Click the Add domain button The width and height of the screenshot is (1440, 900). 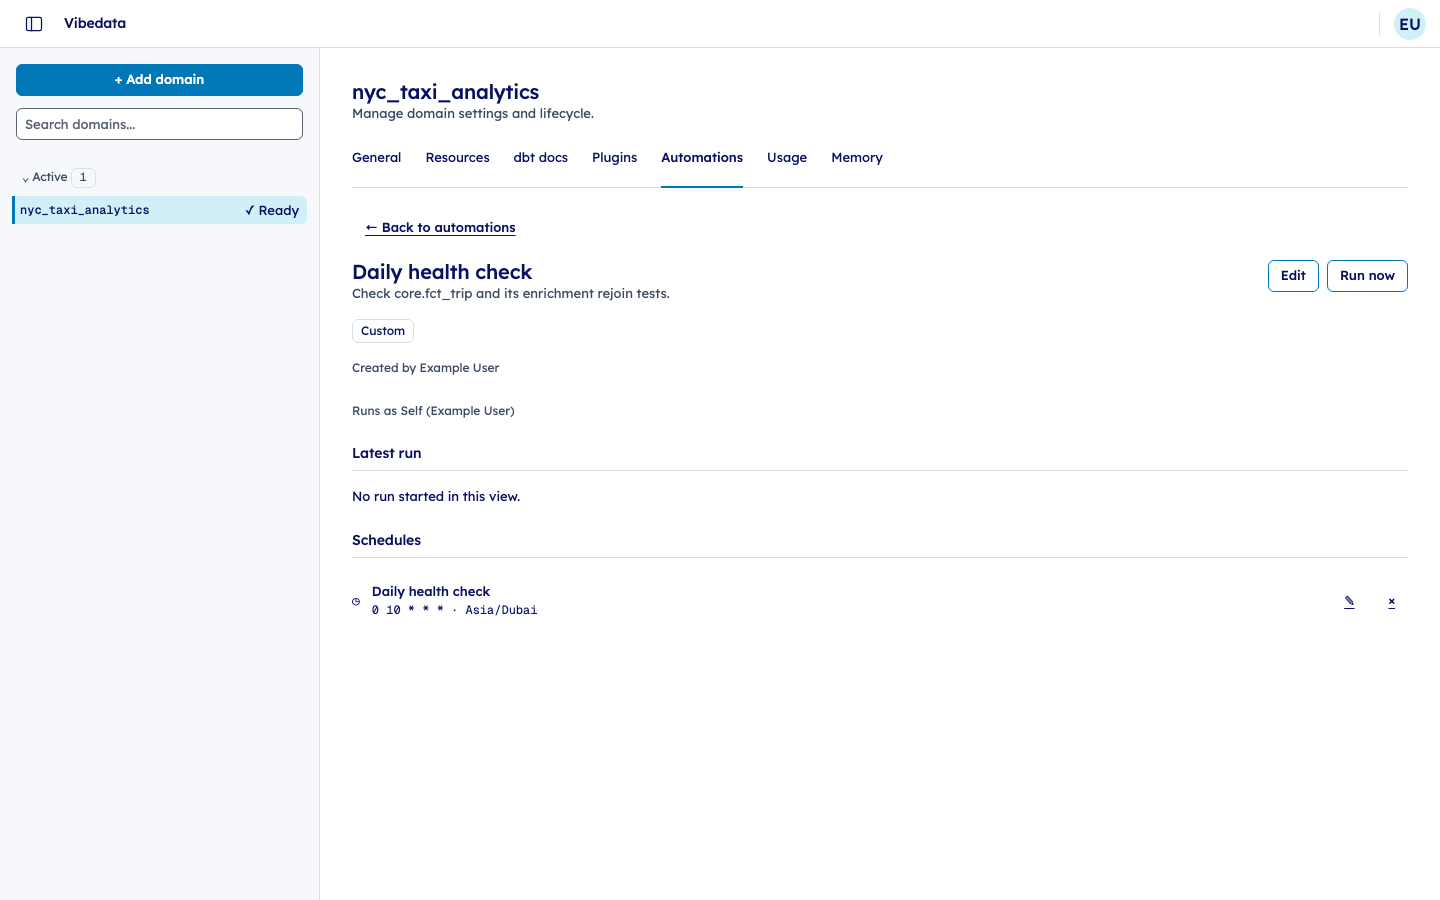click(x=159, y=80)
